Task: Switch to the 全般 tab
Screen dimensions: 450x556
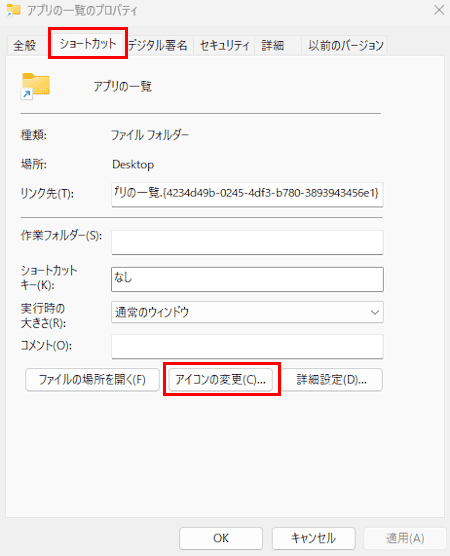Action: [25, 45]
